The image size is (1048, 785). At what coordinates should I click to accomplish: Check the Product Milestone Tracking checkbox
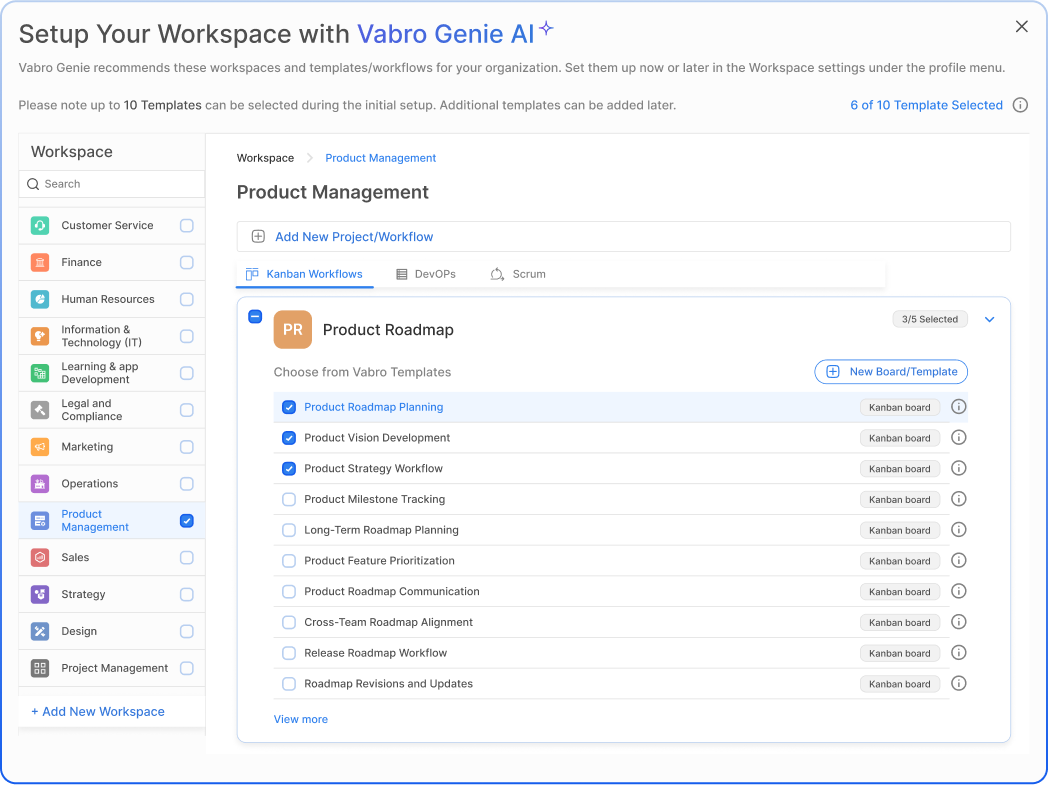289,499
